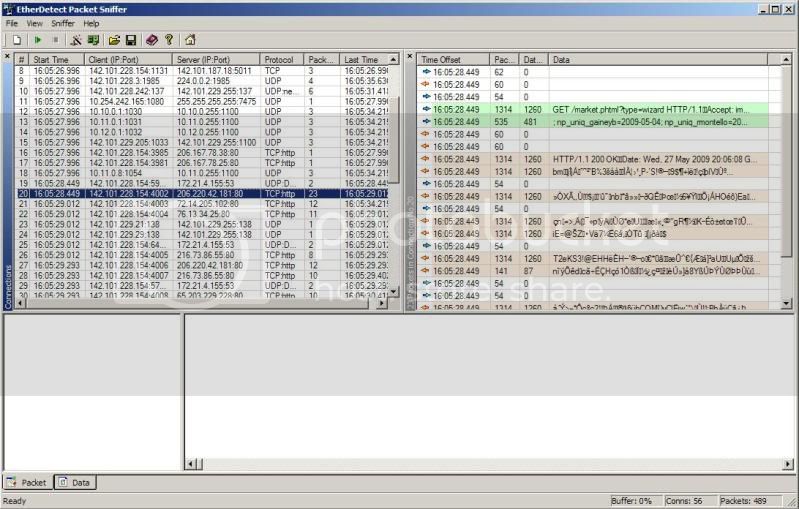The height and width of the screenshot is (509, 799).
Task: Start capture with the green play icon
Action: pyautogui.click(x=37, y=40)
